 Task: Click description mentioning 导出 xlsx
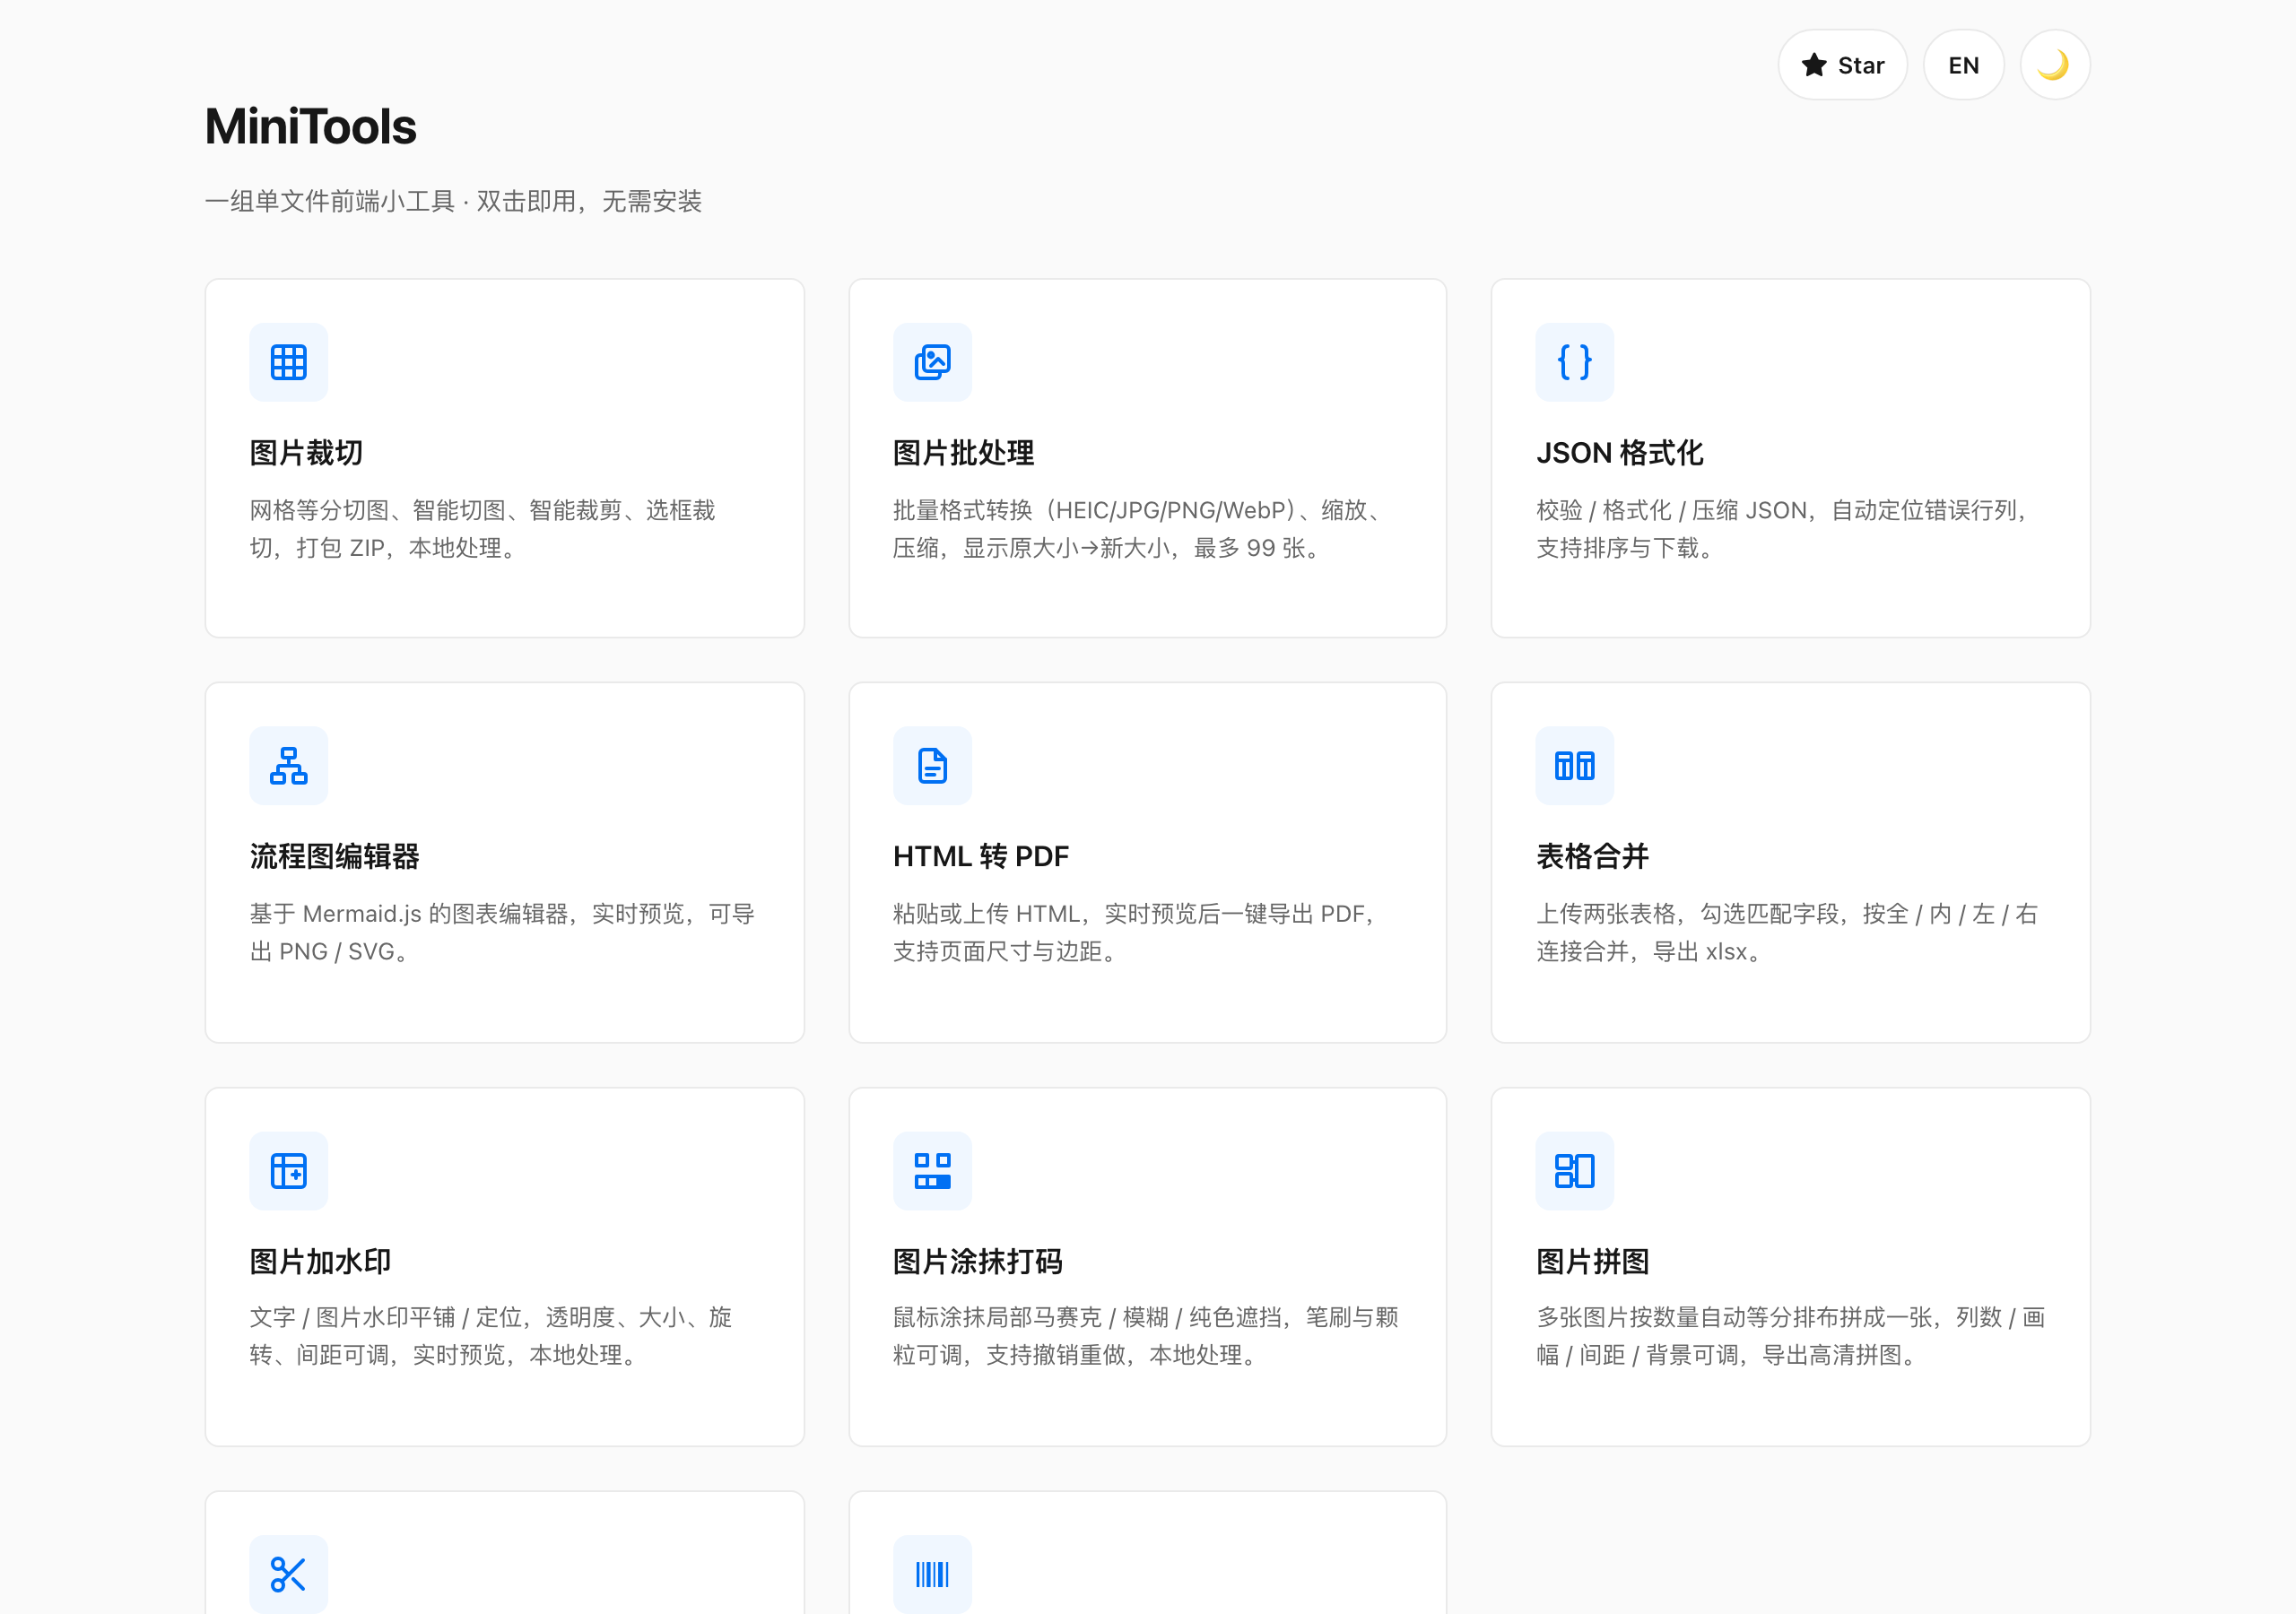(1787, 932)
